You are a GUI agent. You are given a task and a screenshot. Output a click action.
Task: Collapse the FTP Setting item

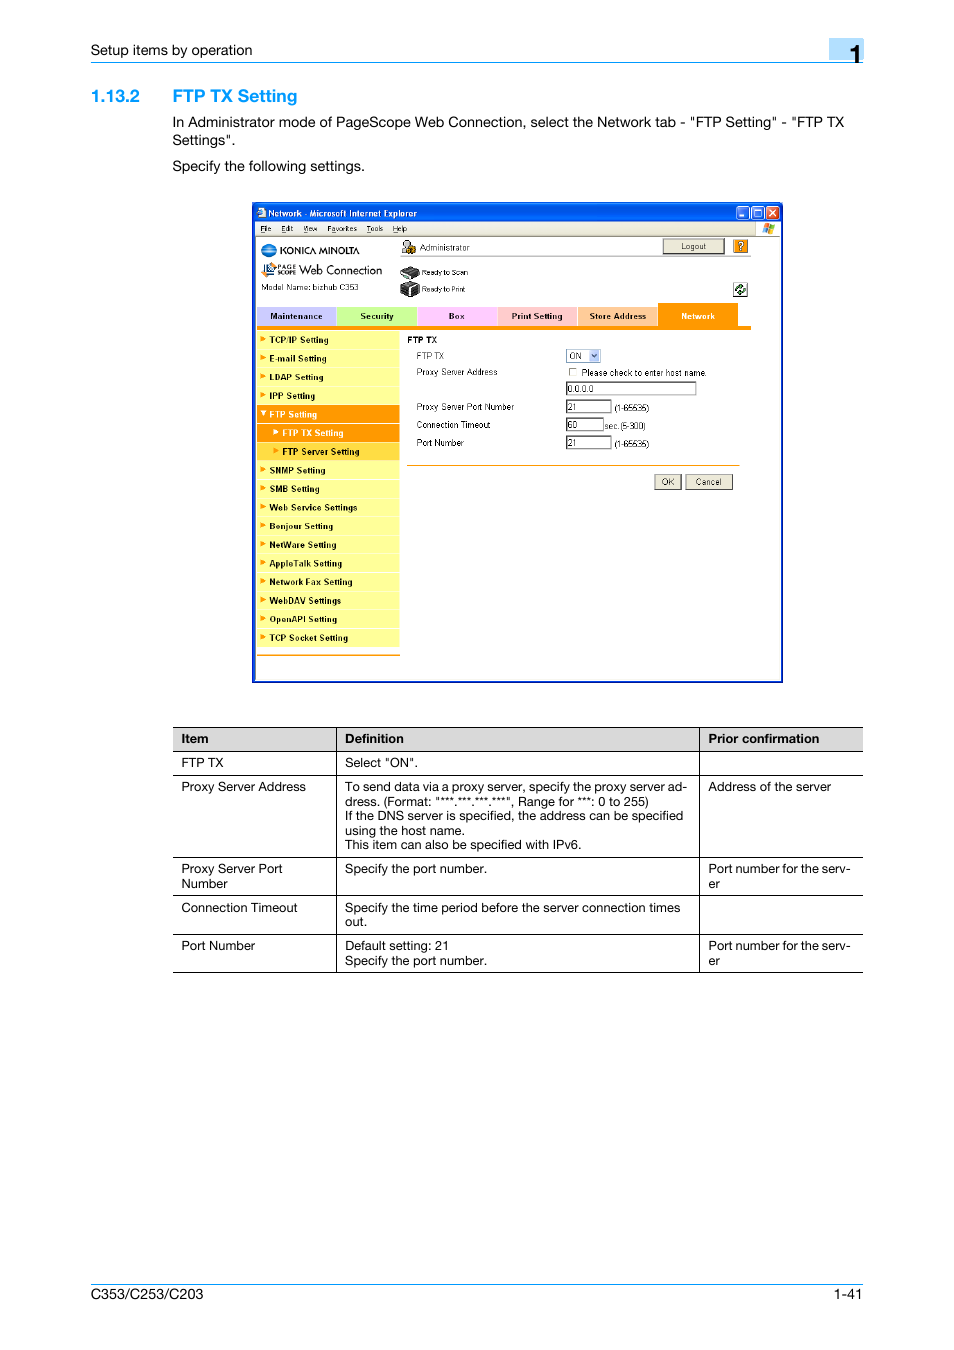click(x=328, y=414)
